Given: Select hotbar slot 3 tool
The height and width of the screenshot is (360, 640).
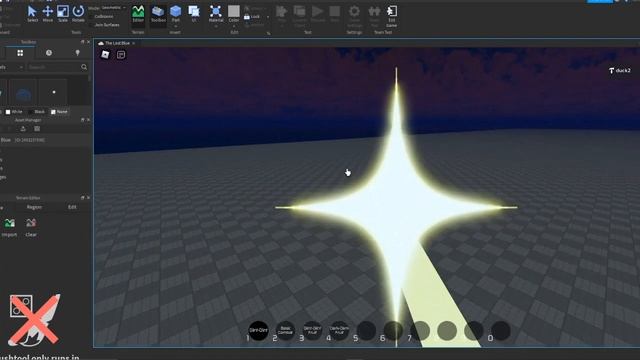Looking at the screenshot, I should [312, 331].
